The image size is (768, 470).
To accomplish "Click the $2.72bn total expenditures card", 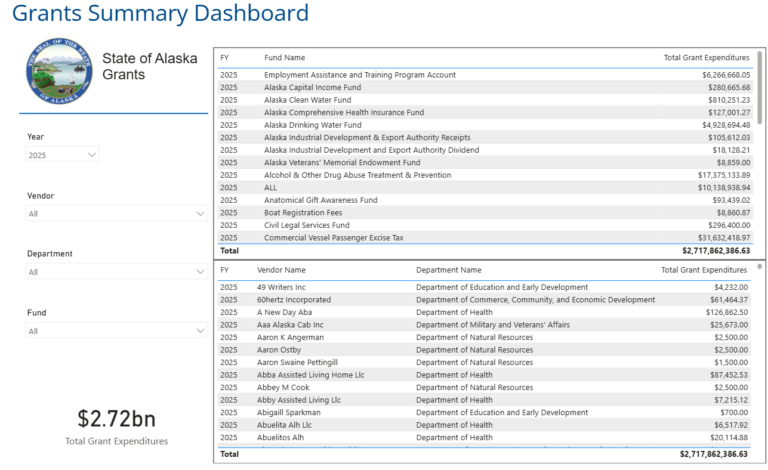I will pos(117,427).
